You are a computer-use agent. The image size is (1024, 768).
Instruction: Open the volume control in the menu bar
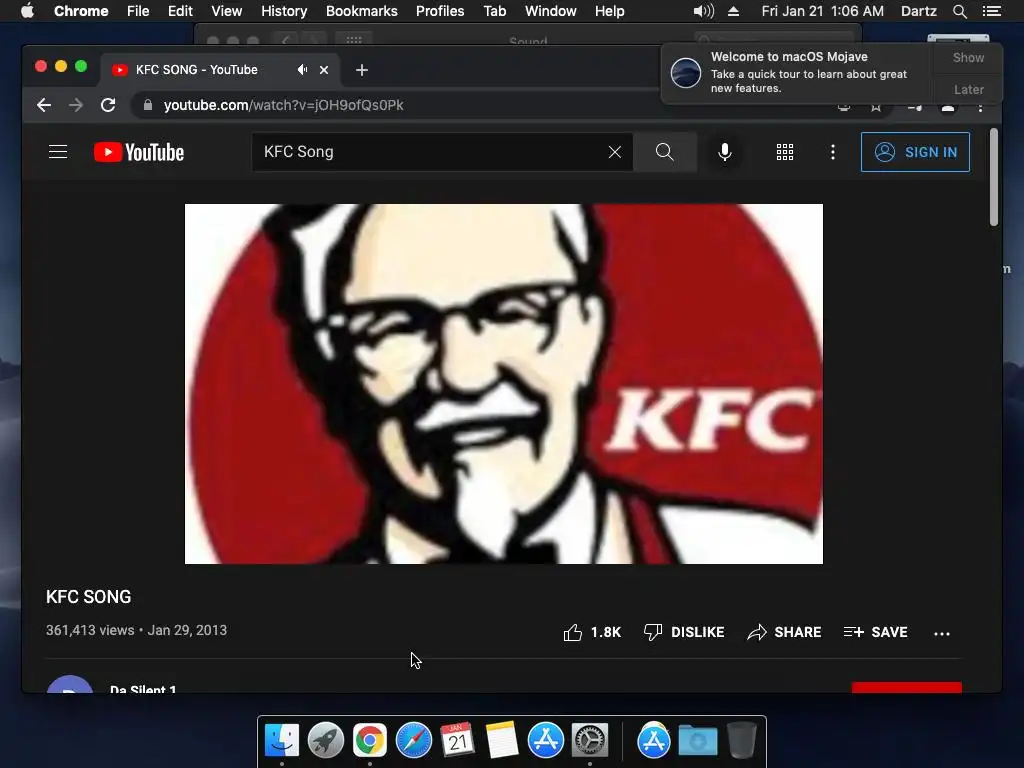[703, 11]
